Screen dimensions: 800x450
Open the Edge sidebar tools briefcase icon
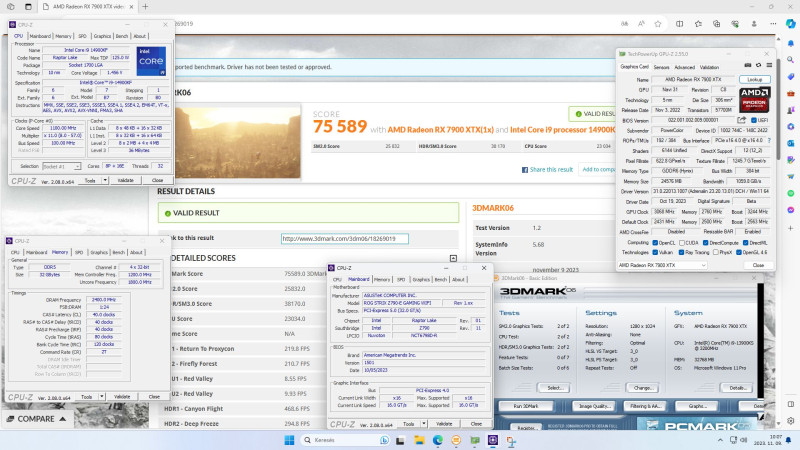coord(791,93)
